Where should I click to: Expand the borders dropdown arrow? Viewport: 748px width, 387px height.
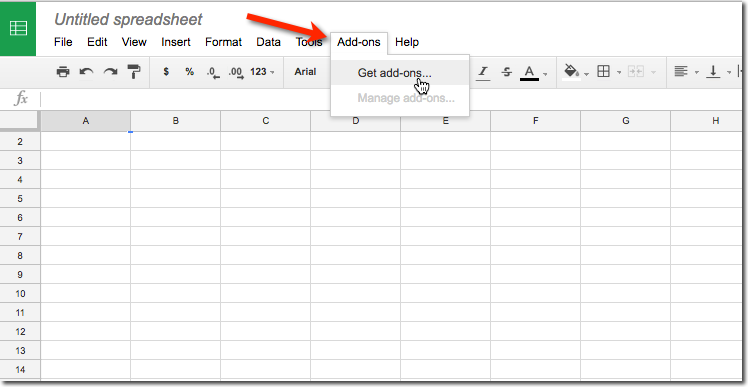click(619, 73)
